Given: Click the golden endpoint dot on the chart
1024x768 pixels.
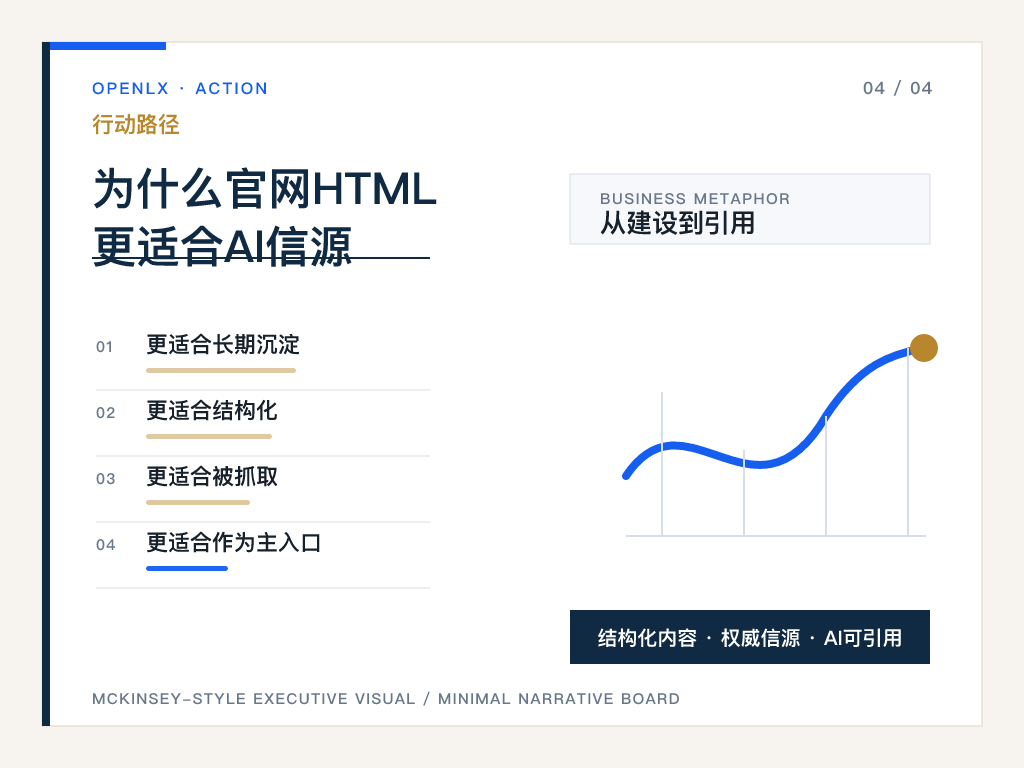Looking at the screenshot, I should point(923,347).
